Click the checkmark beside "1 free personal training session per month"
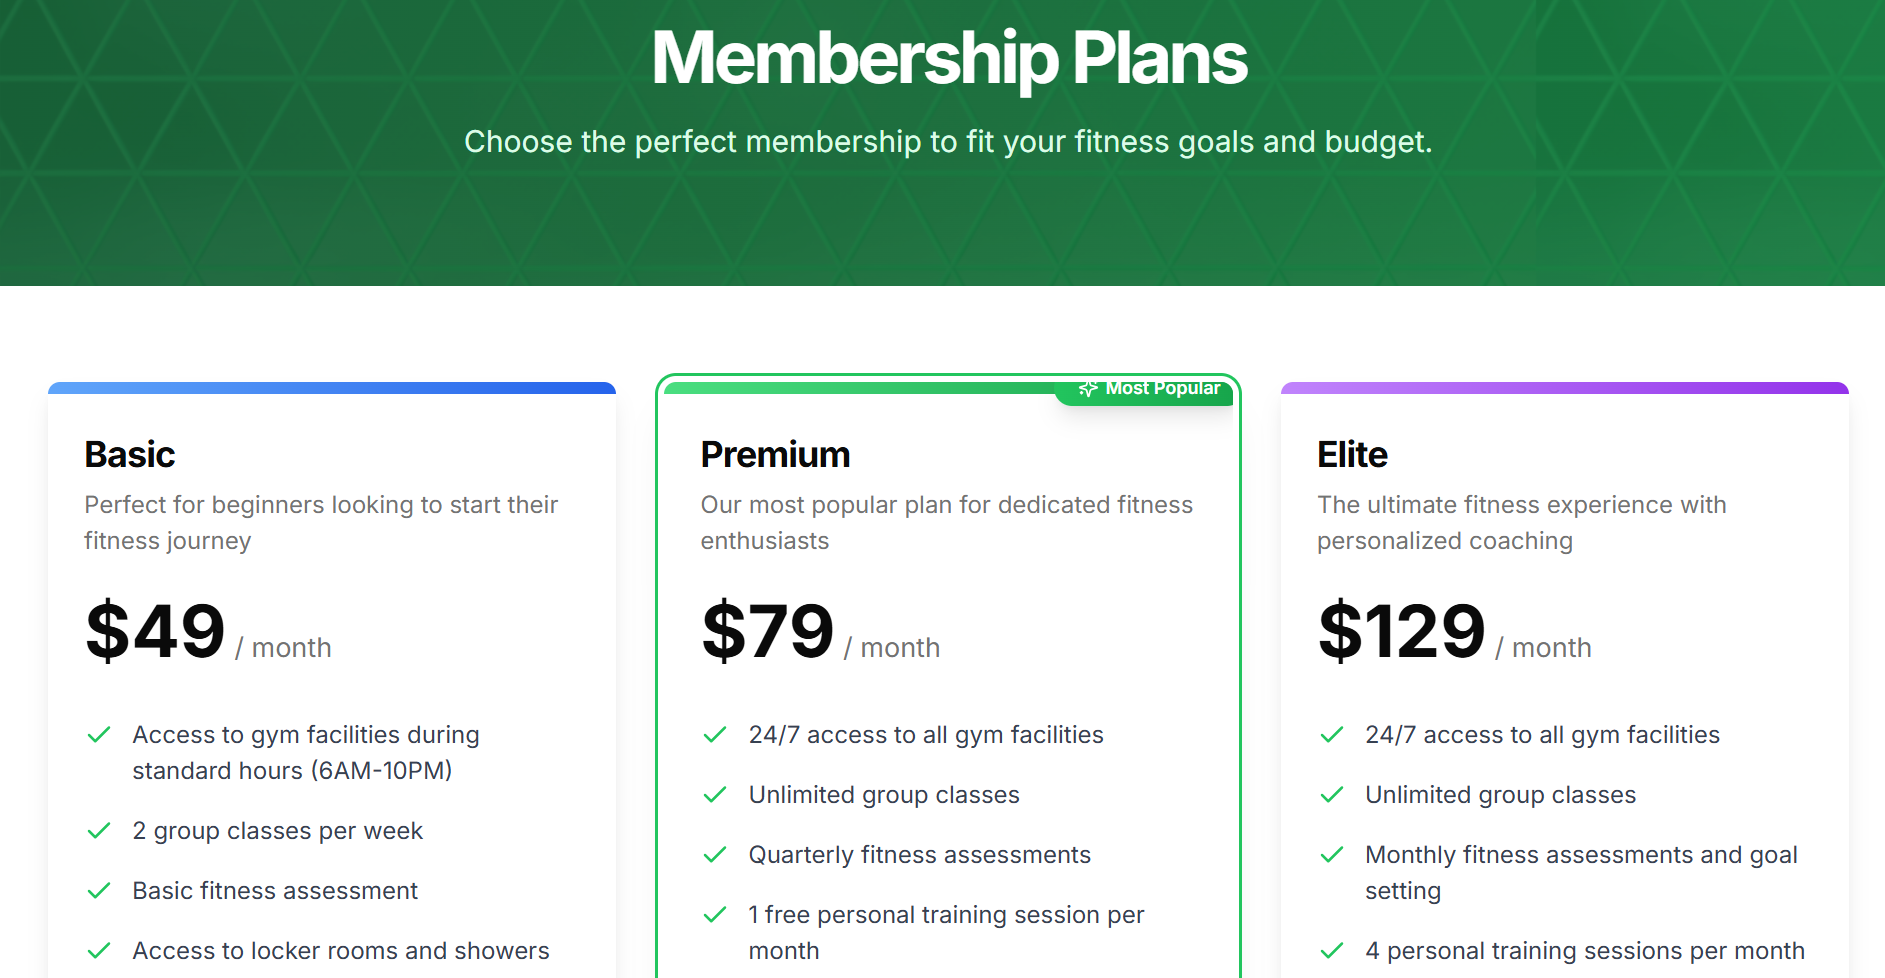The width and height of the screenshot is (1885, 978). [715, 914]
